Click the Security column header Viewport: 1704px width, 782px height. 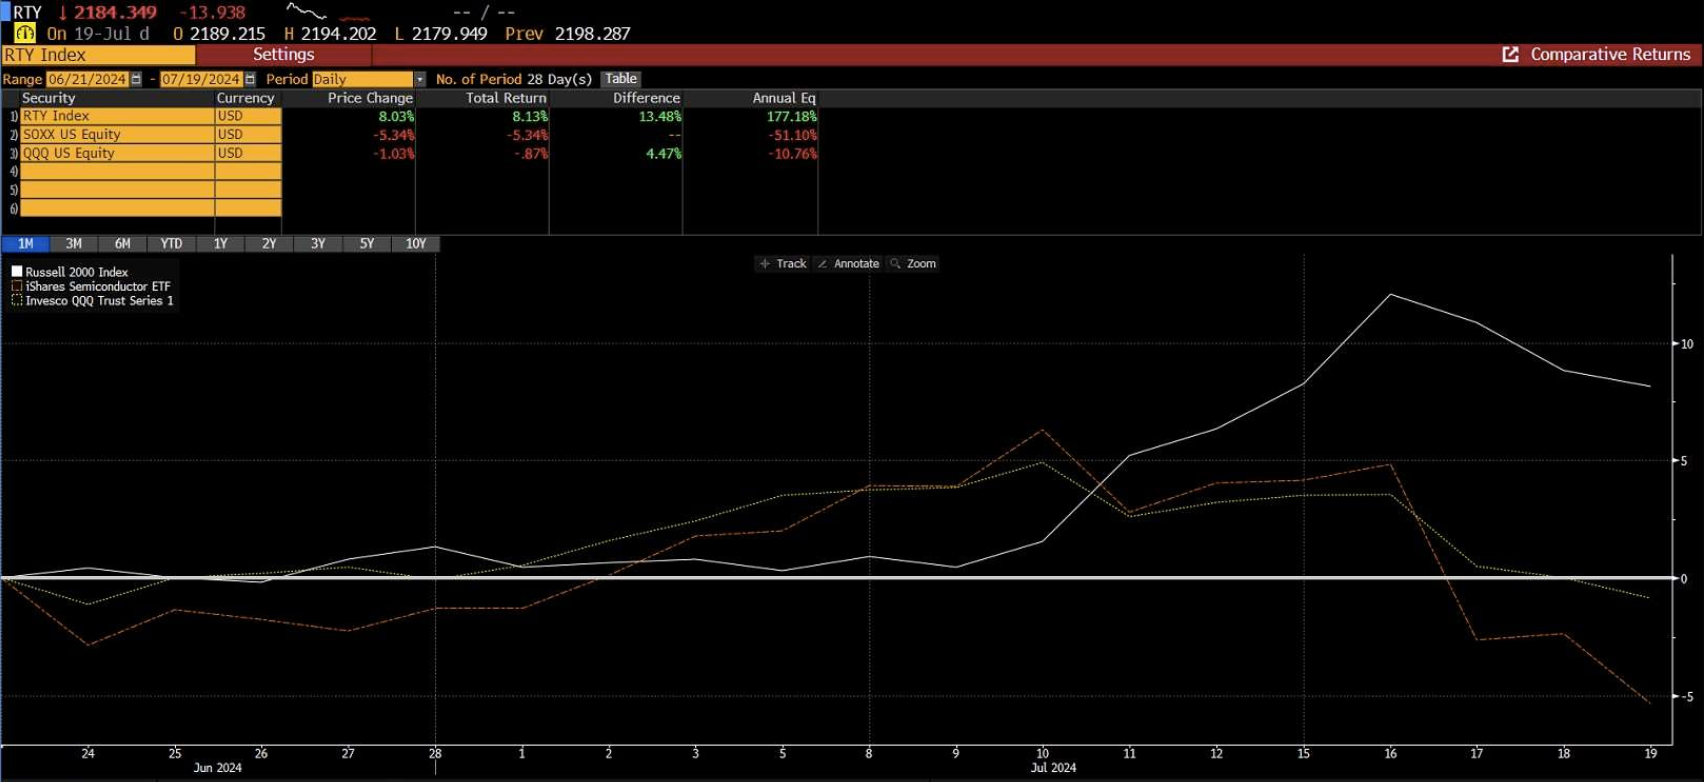[48, 98]
